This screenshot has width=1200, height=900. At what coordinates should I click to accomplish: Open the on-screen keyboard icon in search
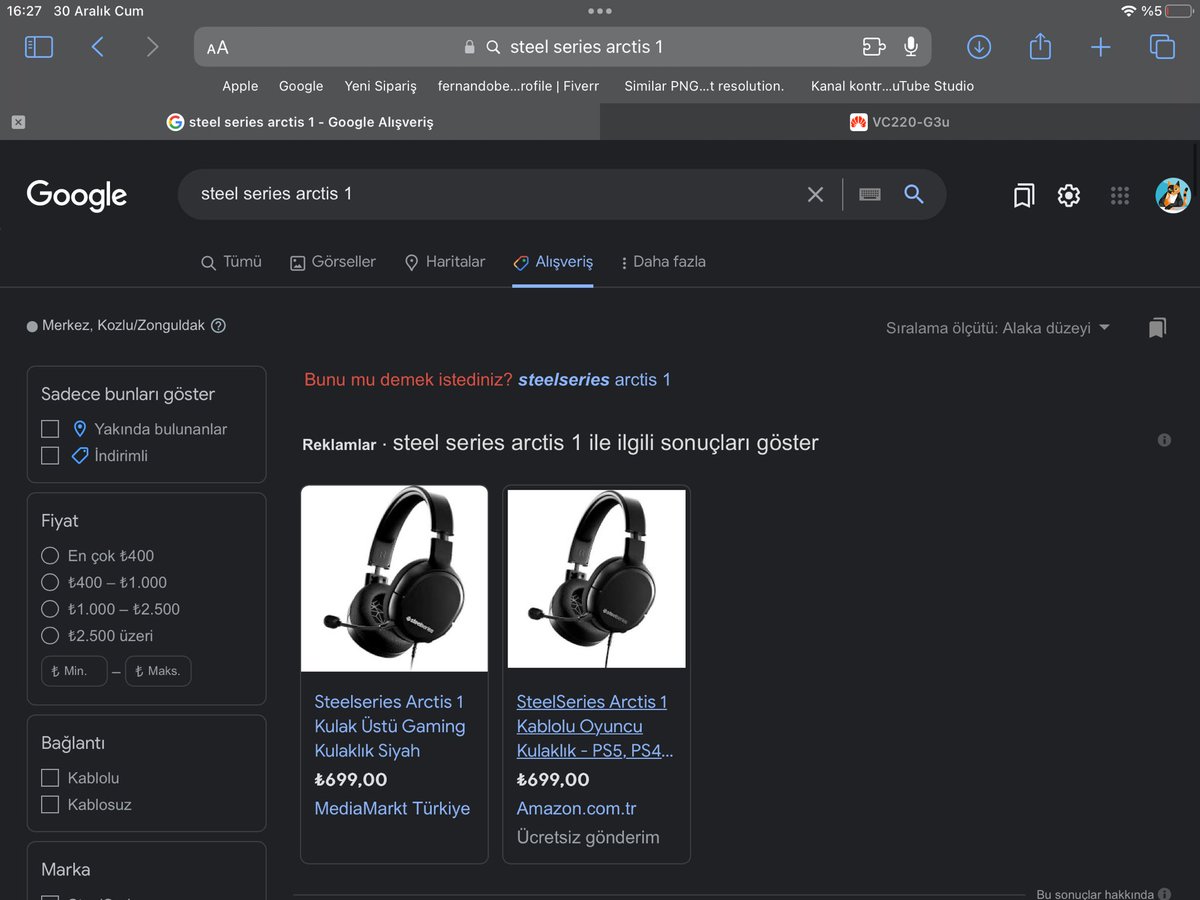pos(870,195)
